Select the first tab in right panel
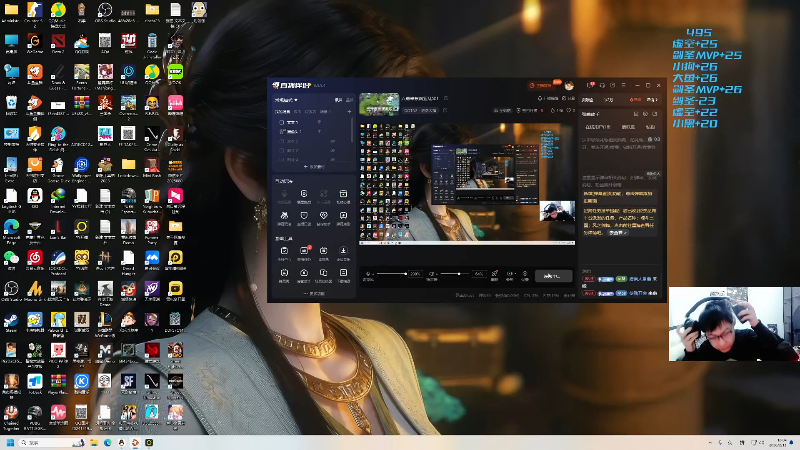The height and width of the screenshot is (450, 800). tap(588, 100)
